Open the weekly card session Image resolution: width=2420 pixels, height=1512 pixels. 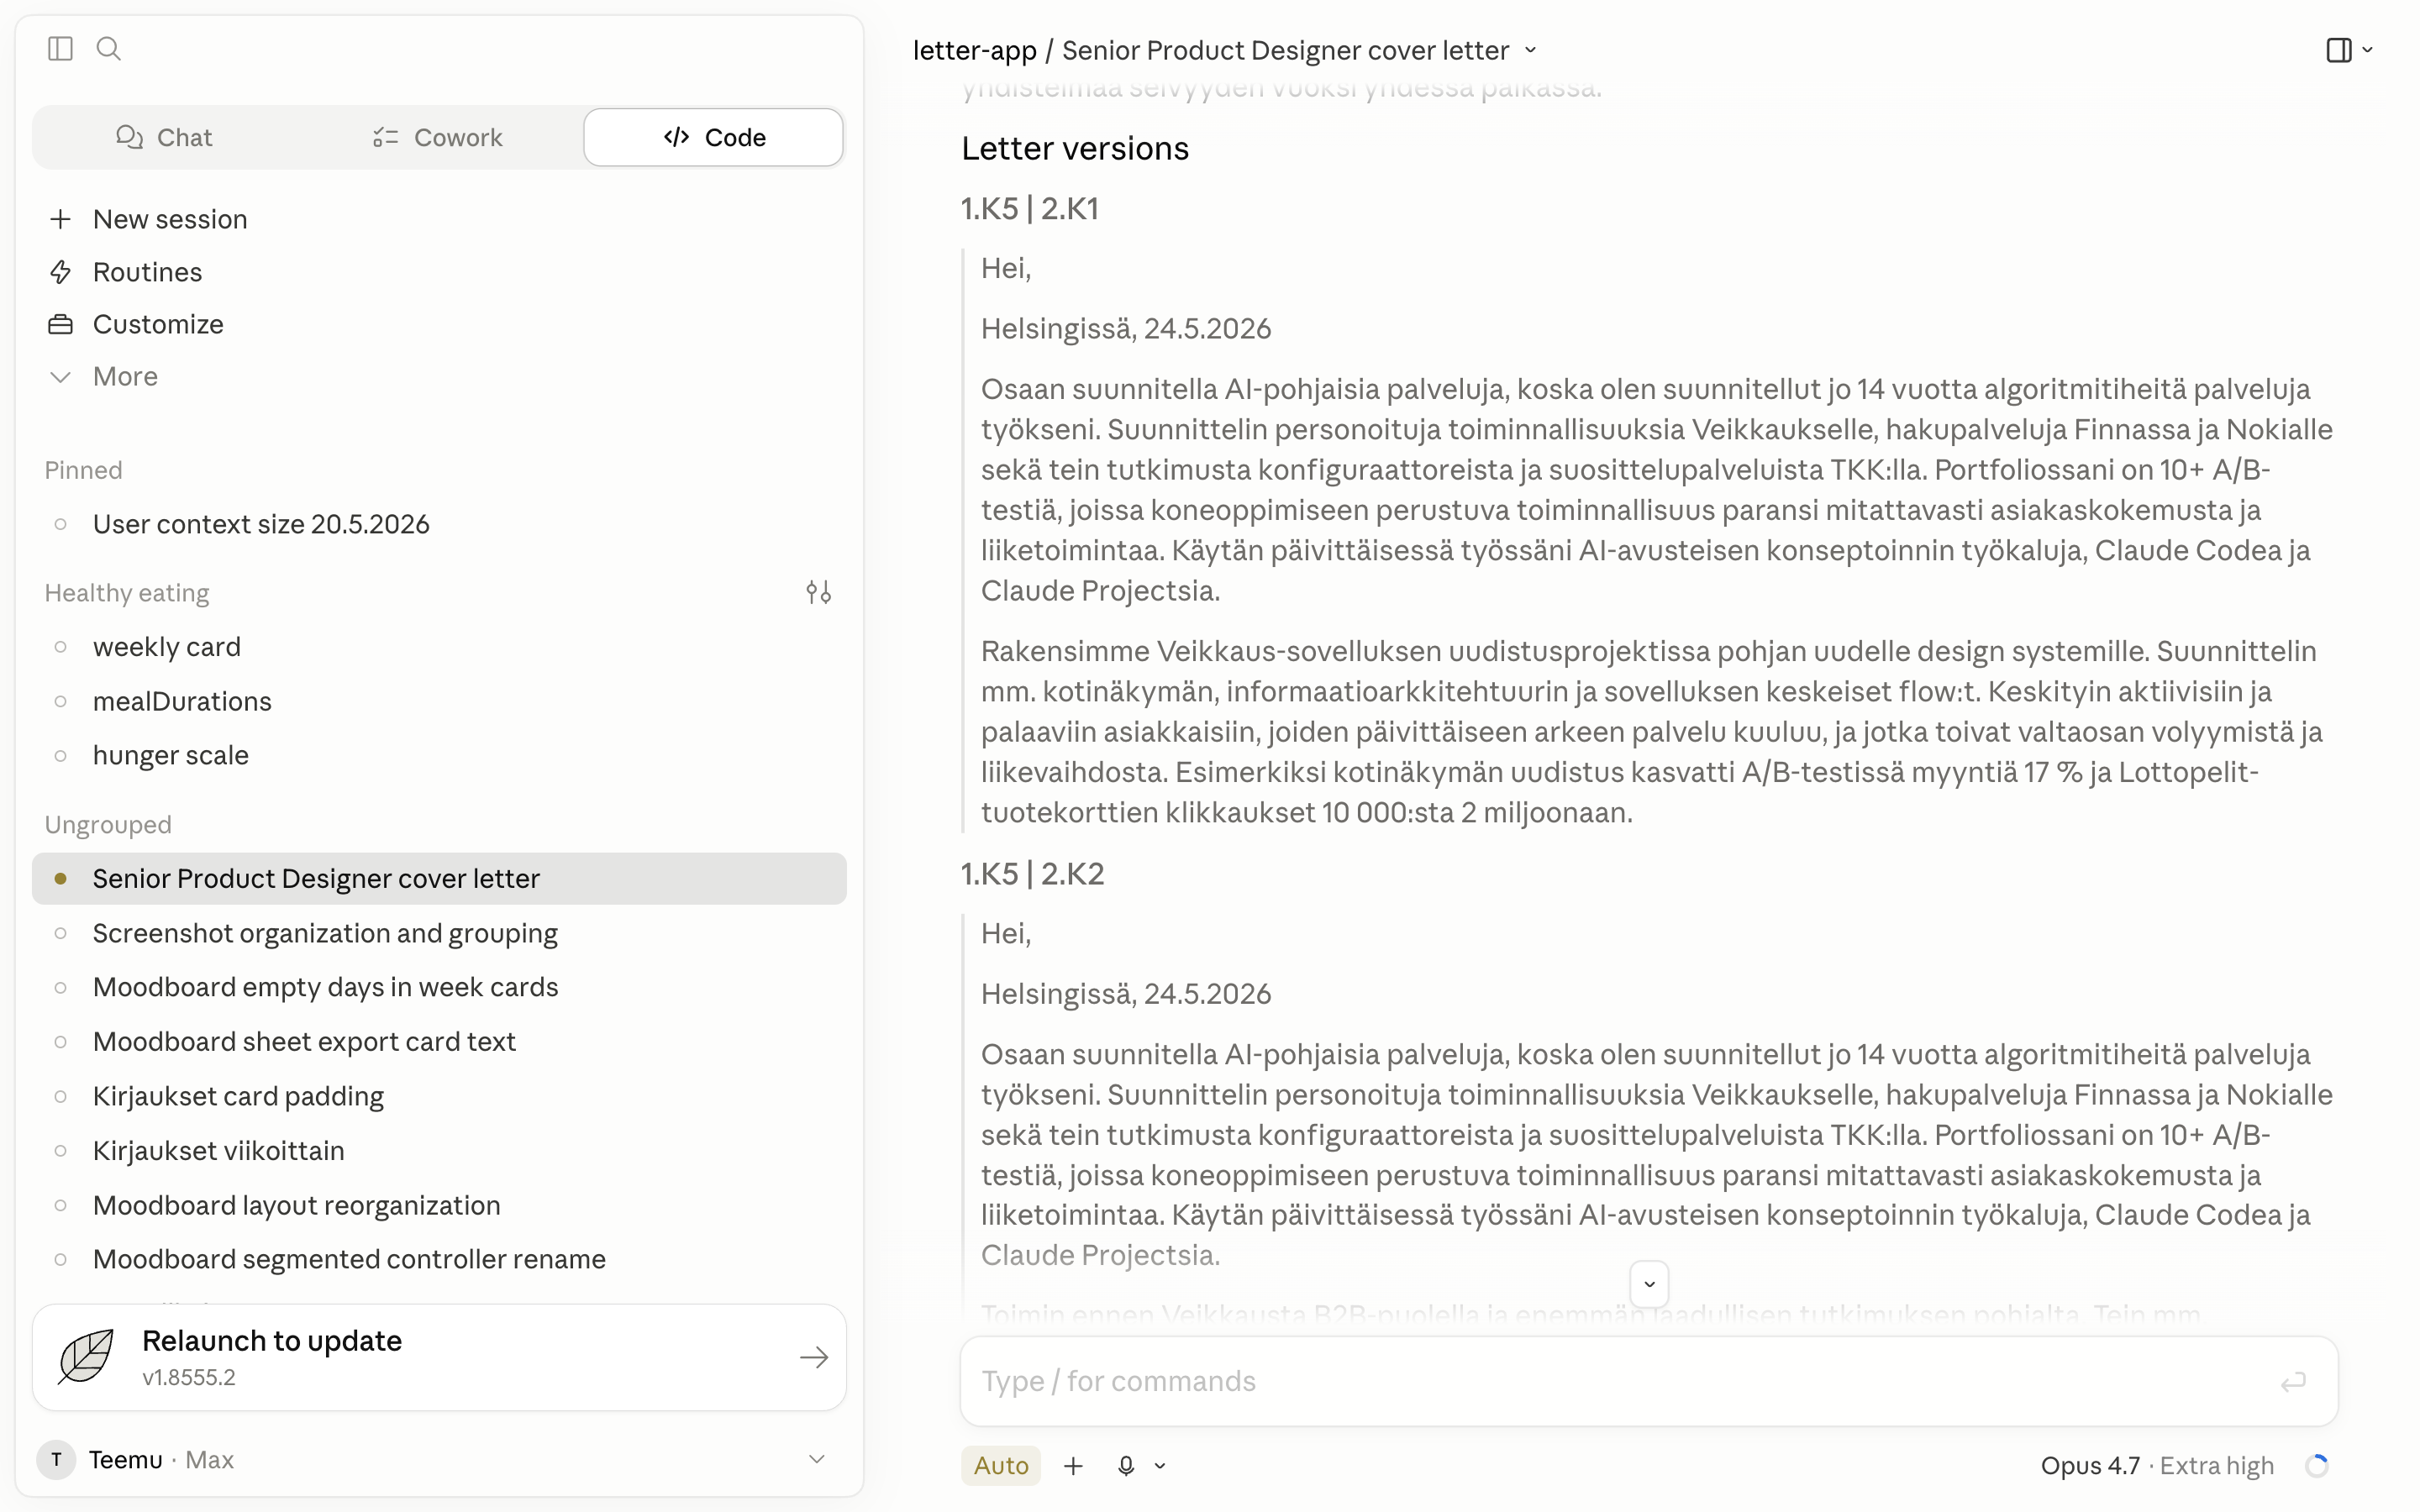(x=439, y=647)
